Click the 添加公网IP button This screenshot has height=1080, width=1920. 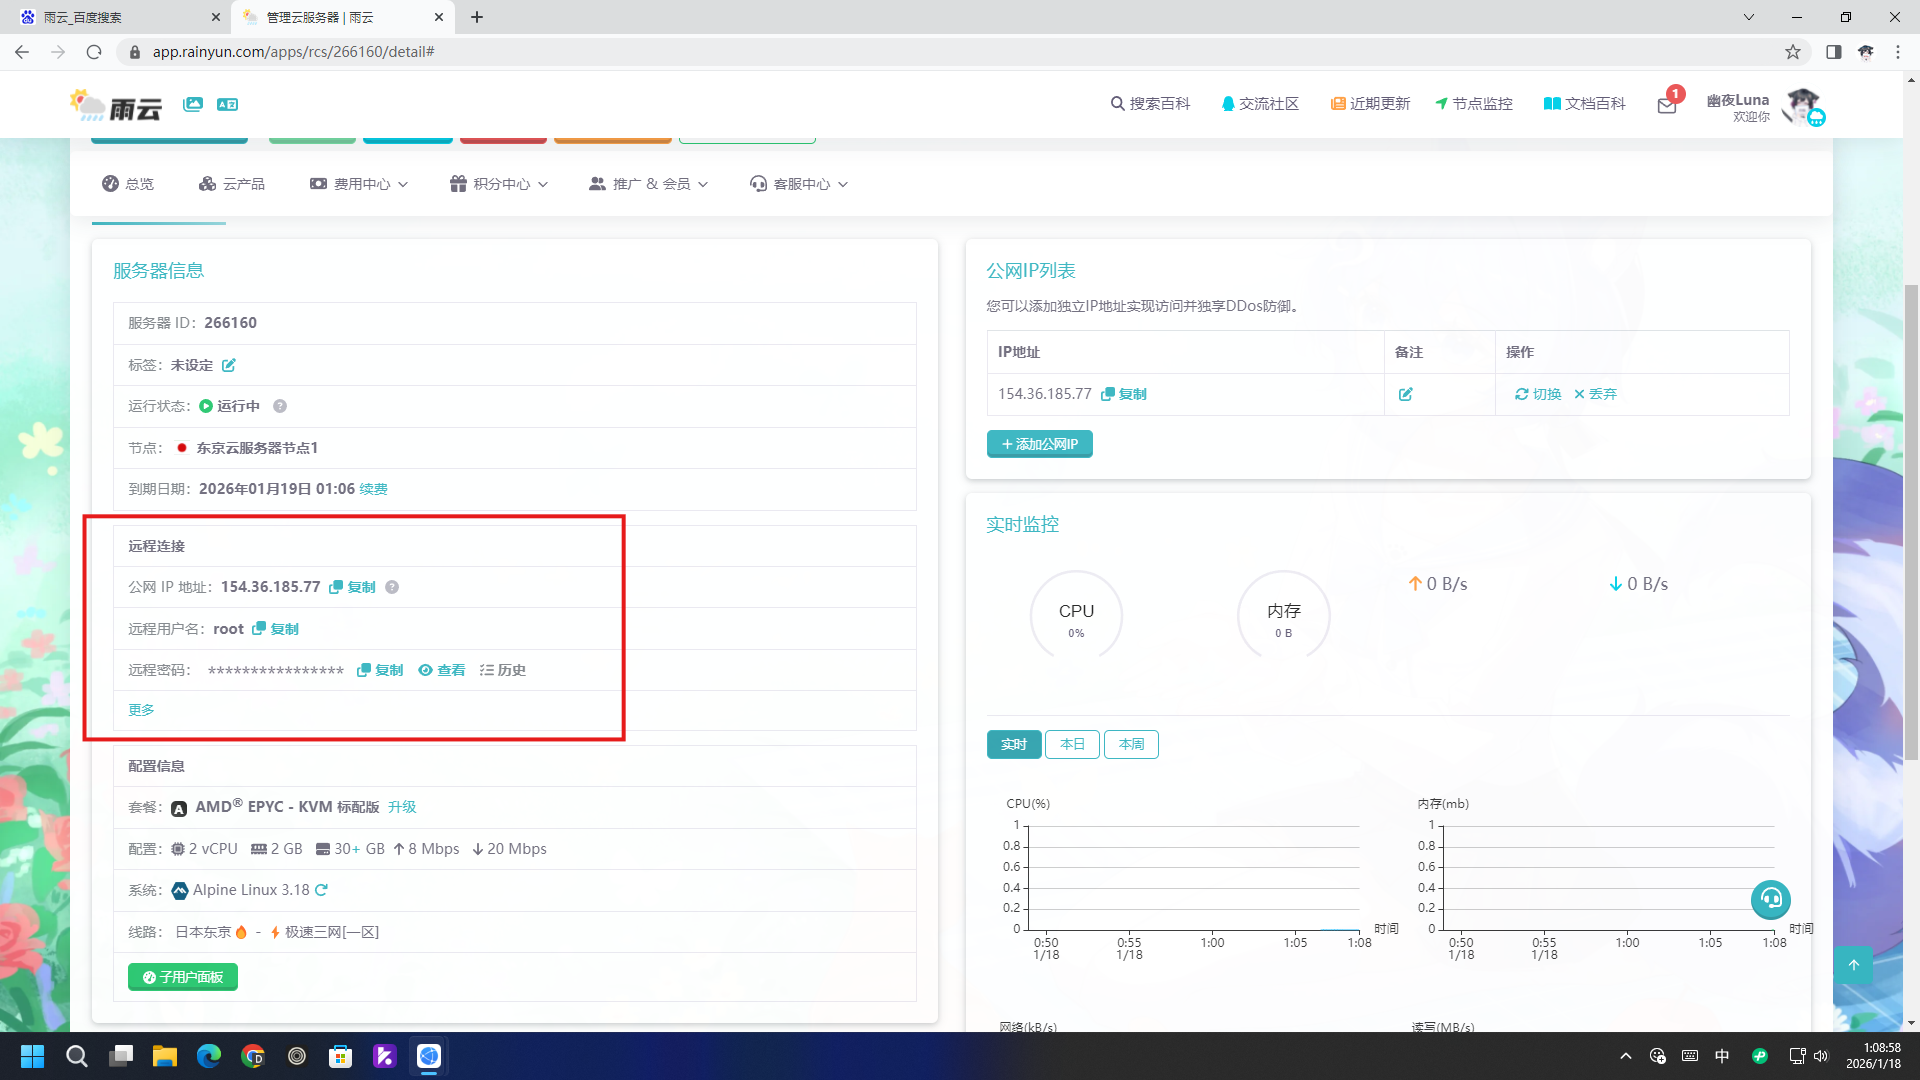click(x=1039, y=444)
